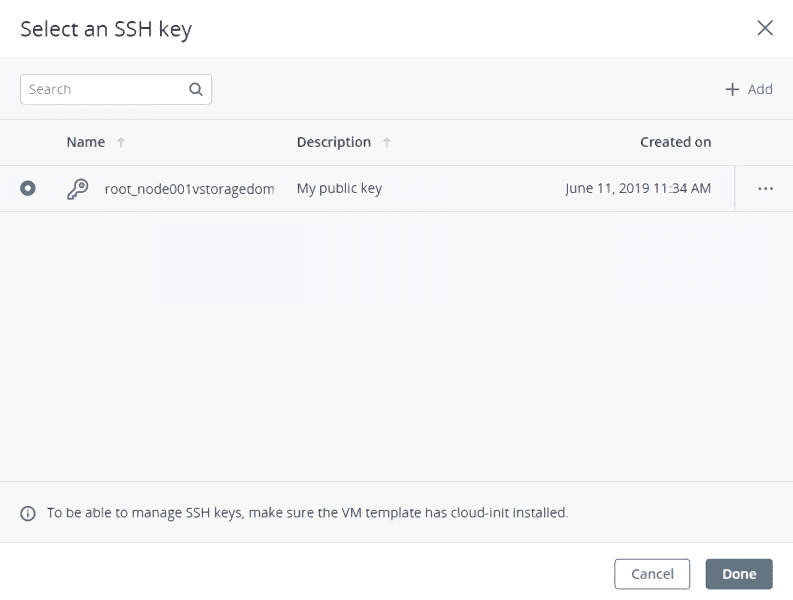Screen dimensions: 793x600
Task: Click the plus icon beside Add
Action: pos(733,89)
